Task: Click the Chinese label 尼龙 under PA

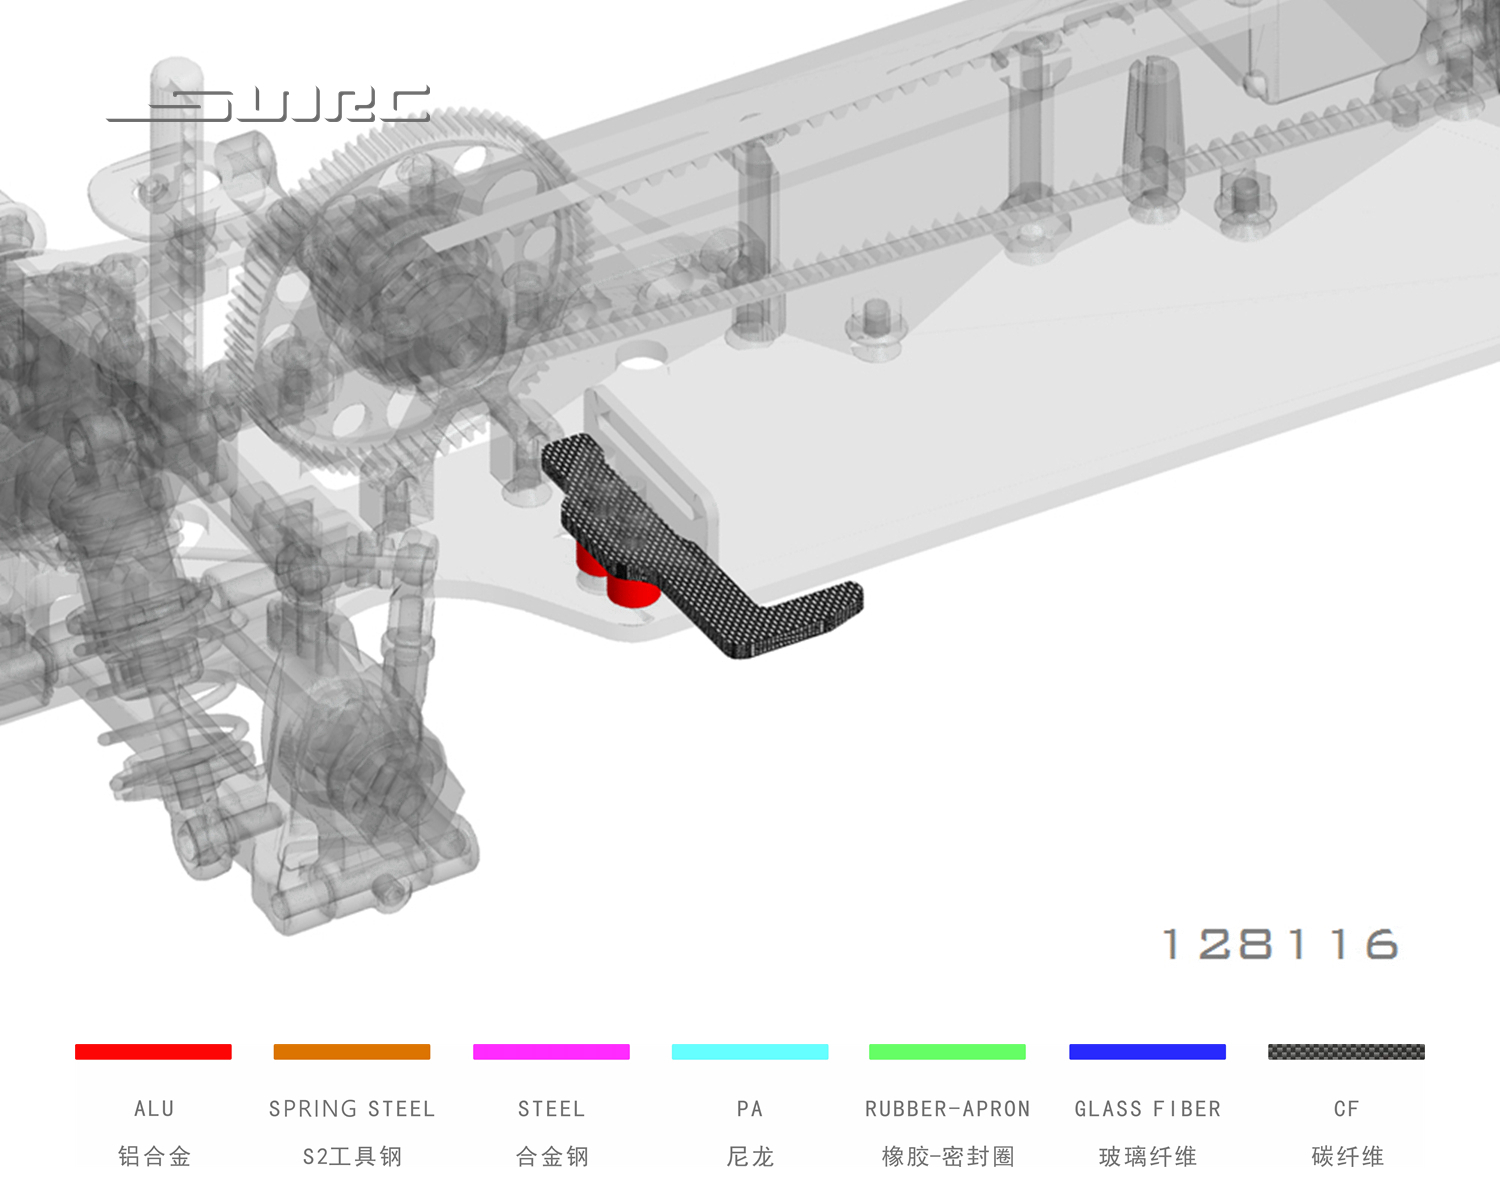Action: pos(749,1157)
